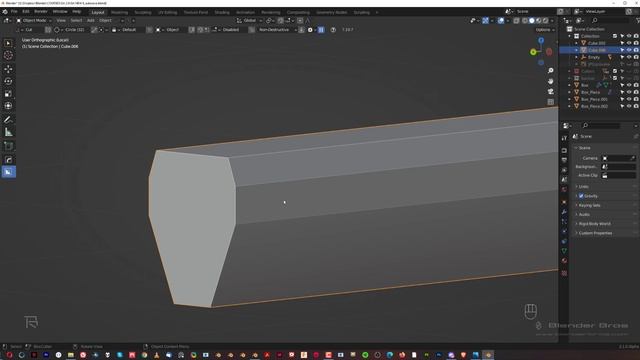This screenshot has height=360, width=640.
Task: Click the Active Clip field
Action: tap(619, 175)
